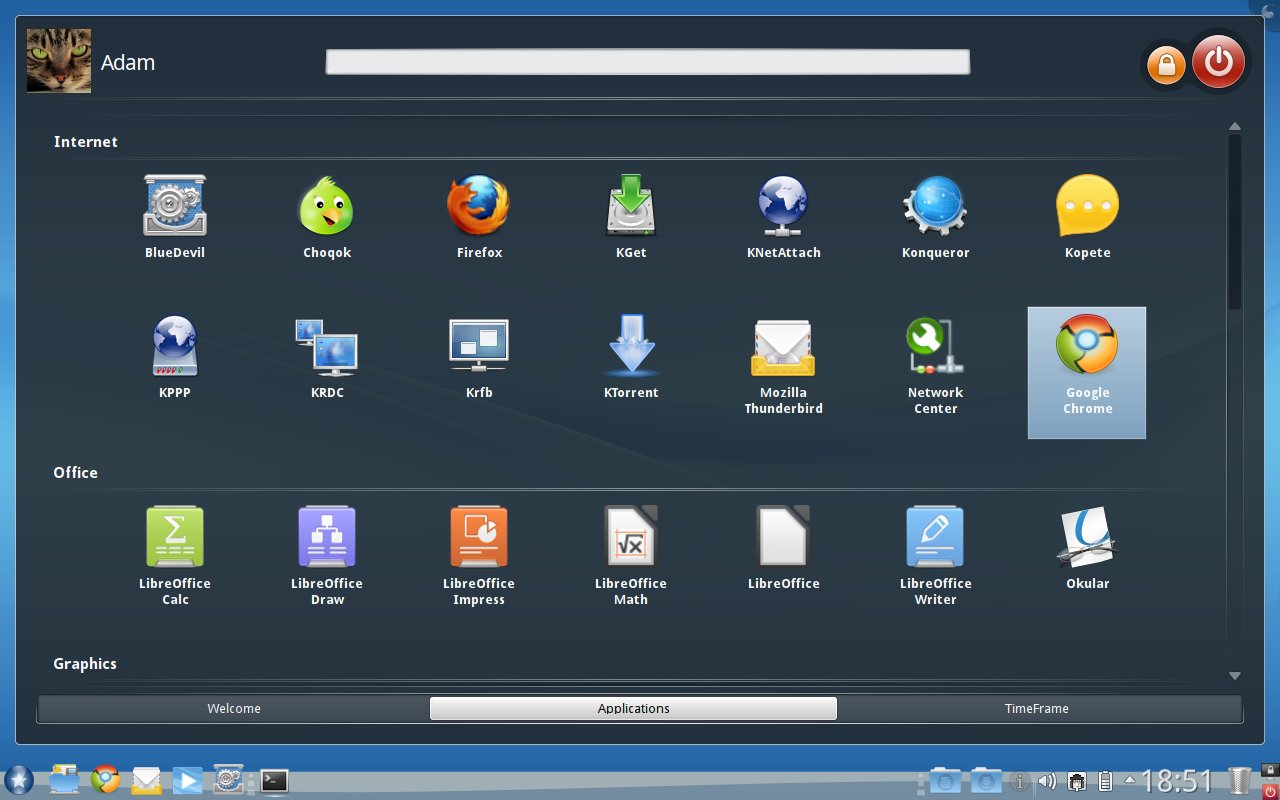Open Krfb desktop sharing
Image resolution: width=1280 pixels, height=800 pixels.
click(479, 358)
